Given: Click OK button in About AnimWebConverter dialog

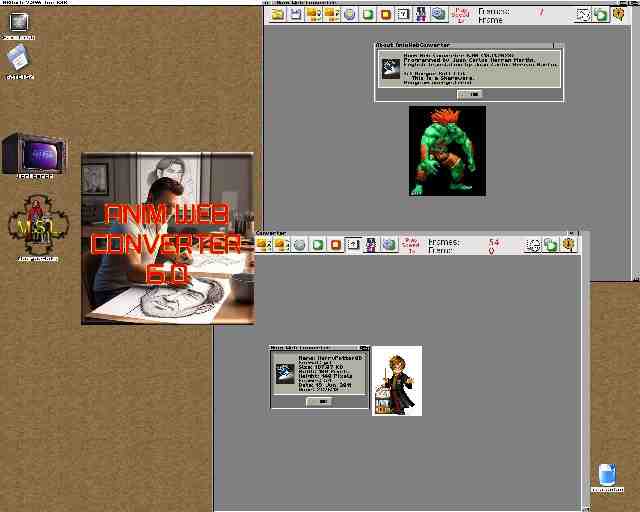Looking at the screenshot, I should tap(469, 94).
